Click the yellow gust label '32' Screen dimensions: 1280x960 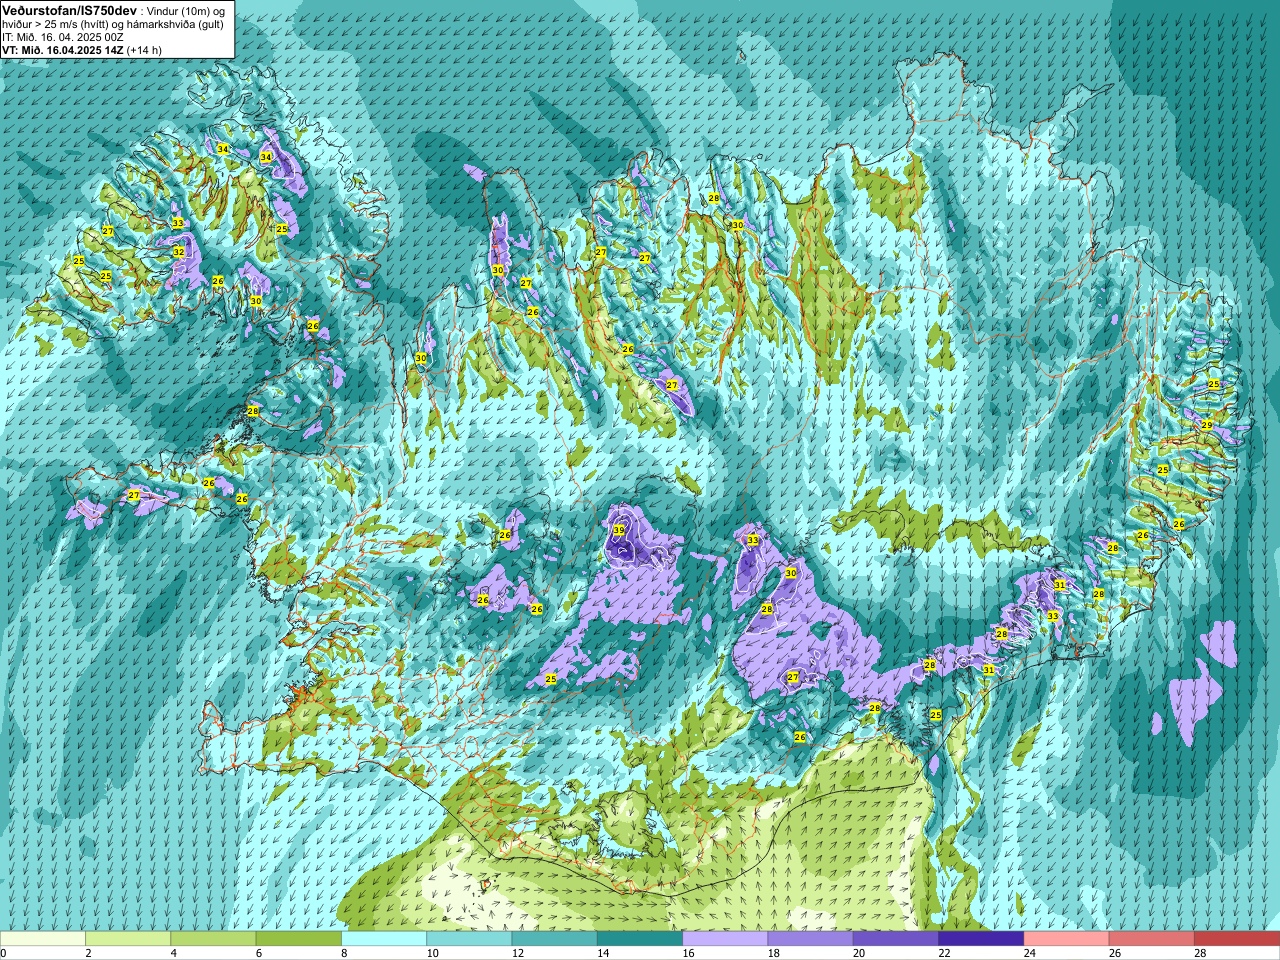[179, 252]
